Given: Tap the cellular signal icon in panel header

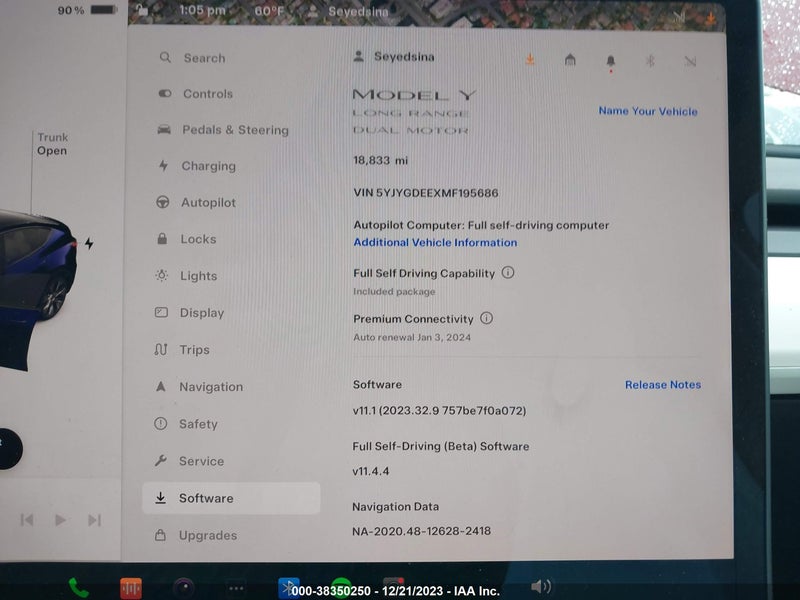Looking at the screenshot, I should click(690, 62).
